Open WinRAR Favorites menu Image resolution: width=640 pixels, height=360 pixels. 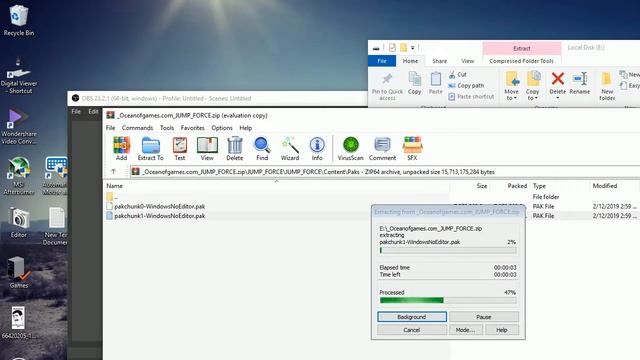(x=193, y=128)
